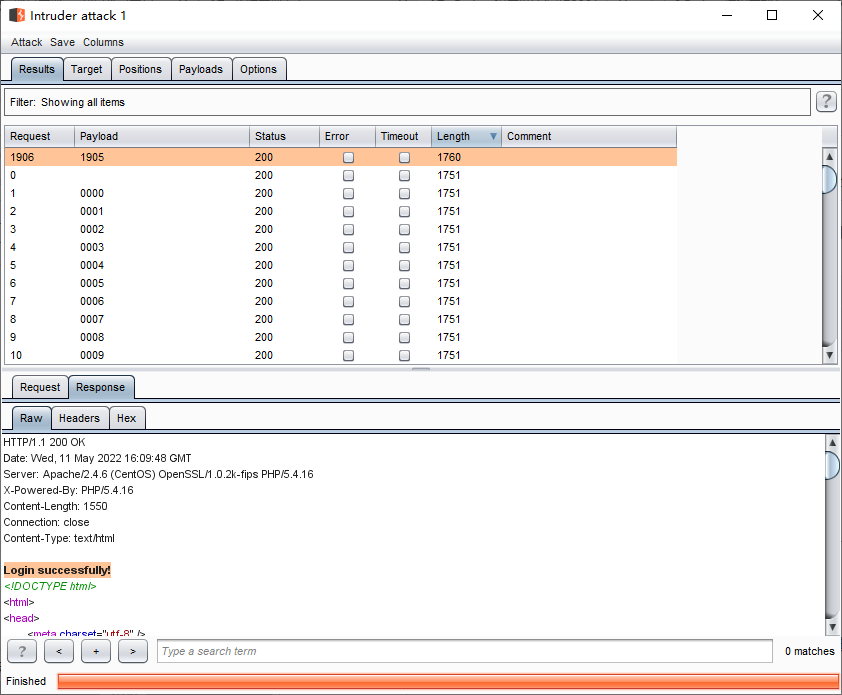The image size is (842, 695).
Task: Open the Attack menu
Action: (x=27, y=42)
